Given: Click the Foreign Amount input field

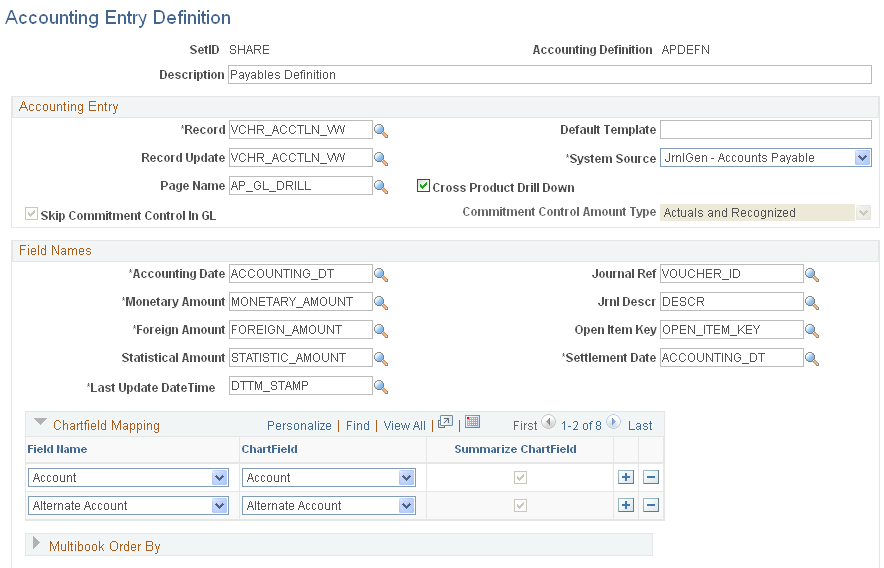Looking at the screenshot, I should pos(300,329).
